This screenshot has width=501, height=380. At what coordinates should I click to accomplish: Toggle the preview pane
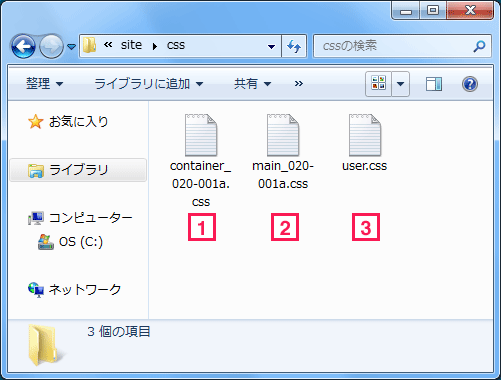pyautogui.click(x=434, y=84)
